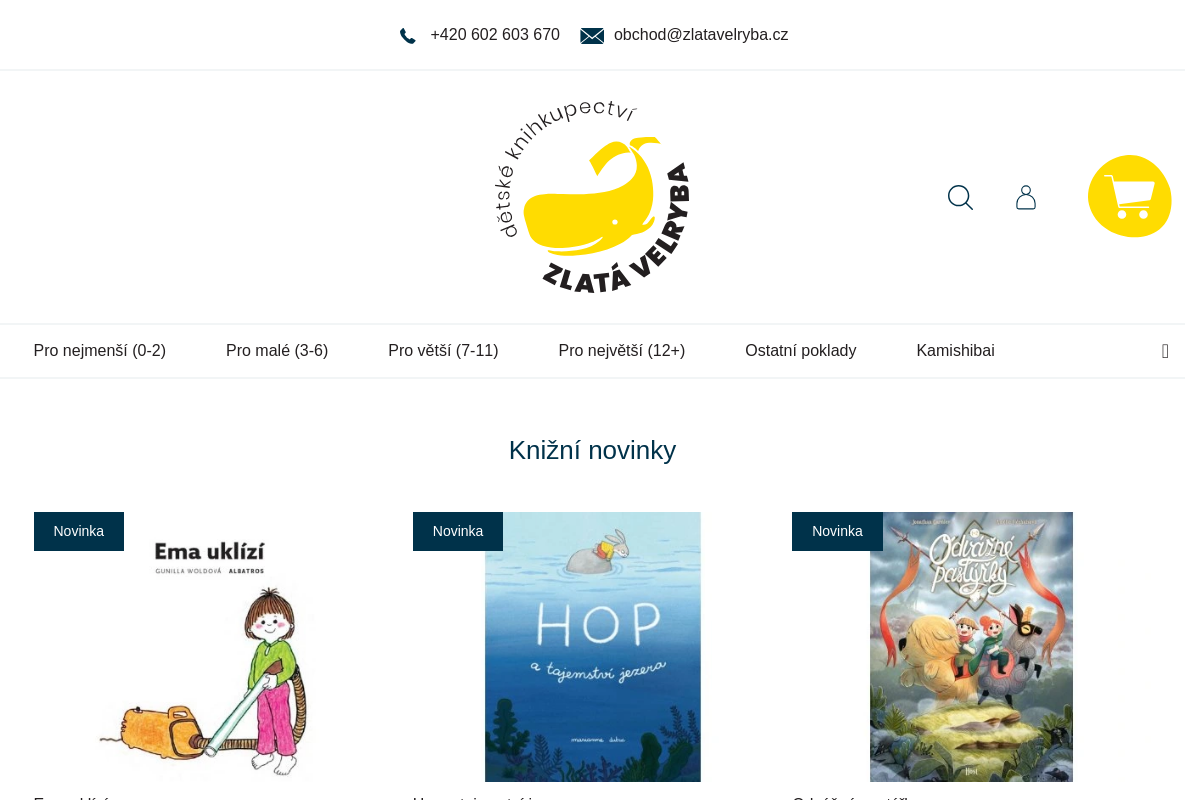The image size is (1200, 800).
Task: Click the phone icon in top bar
Action: (408, 36)
